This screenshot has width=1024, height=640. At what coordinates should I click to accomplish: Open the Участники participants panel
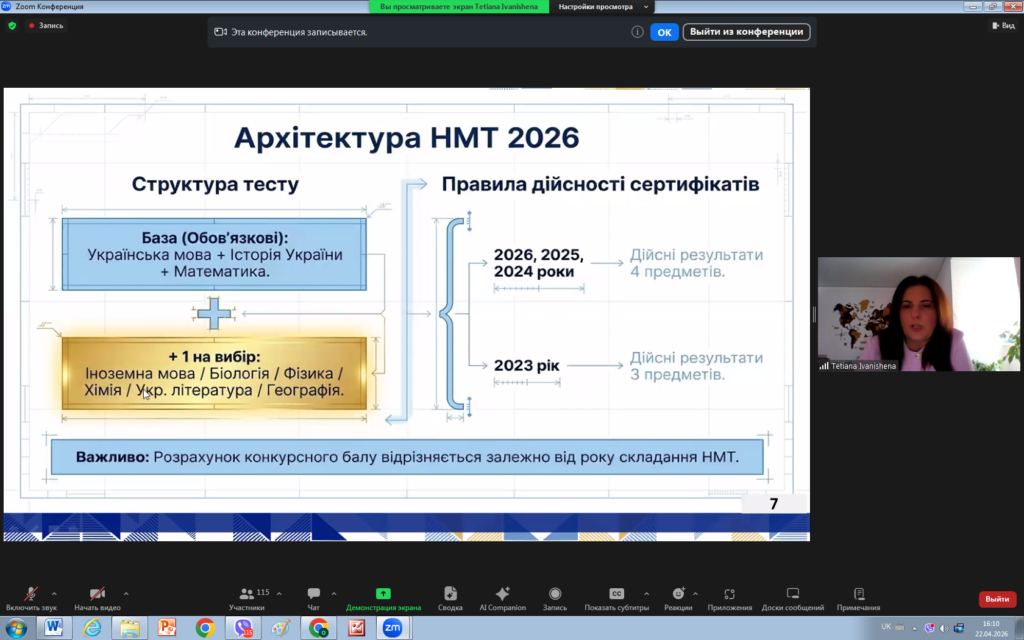247,595
